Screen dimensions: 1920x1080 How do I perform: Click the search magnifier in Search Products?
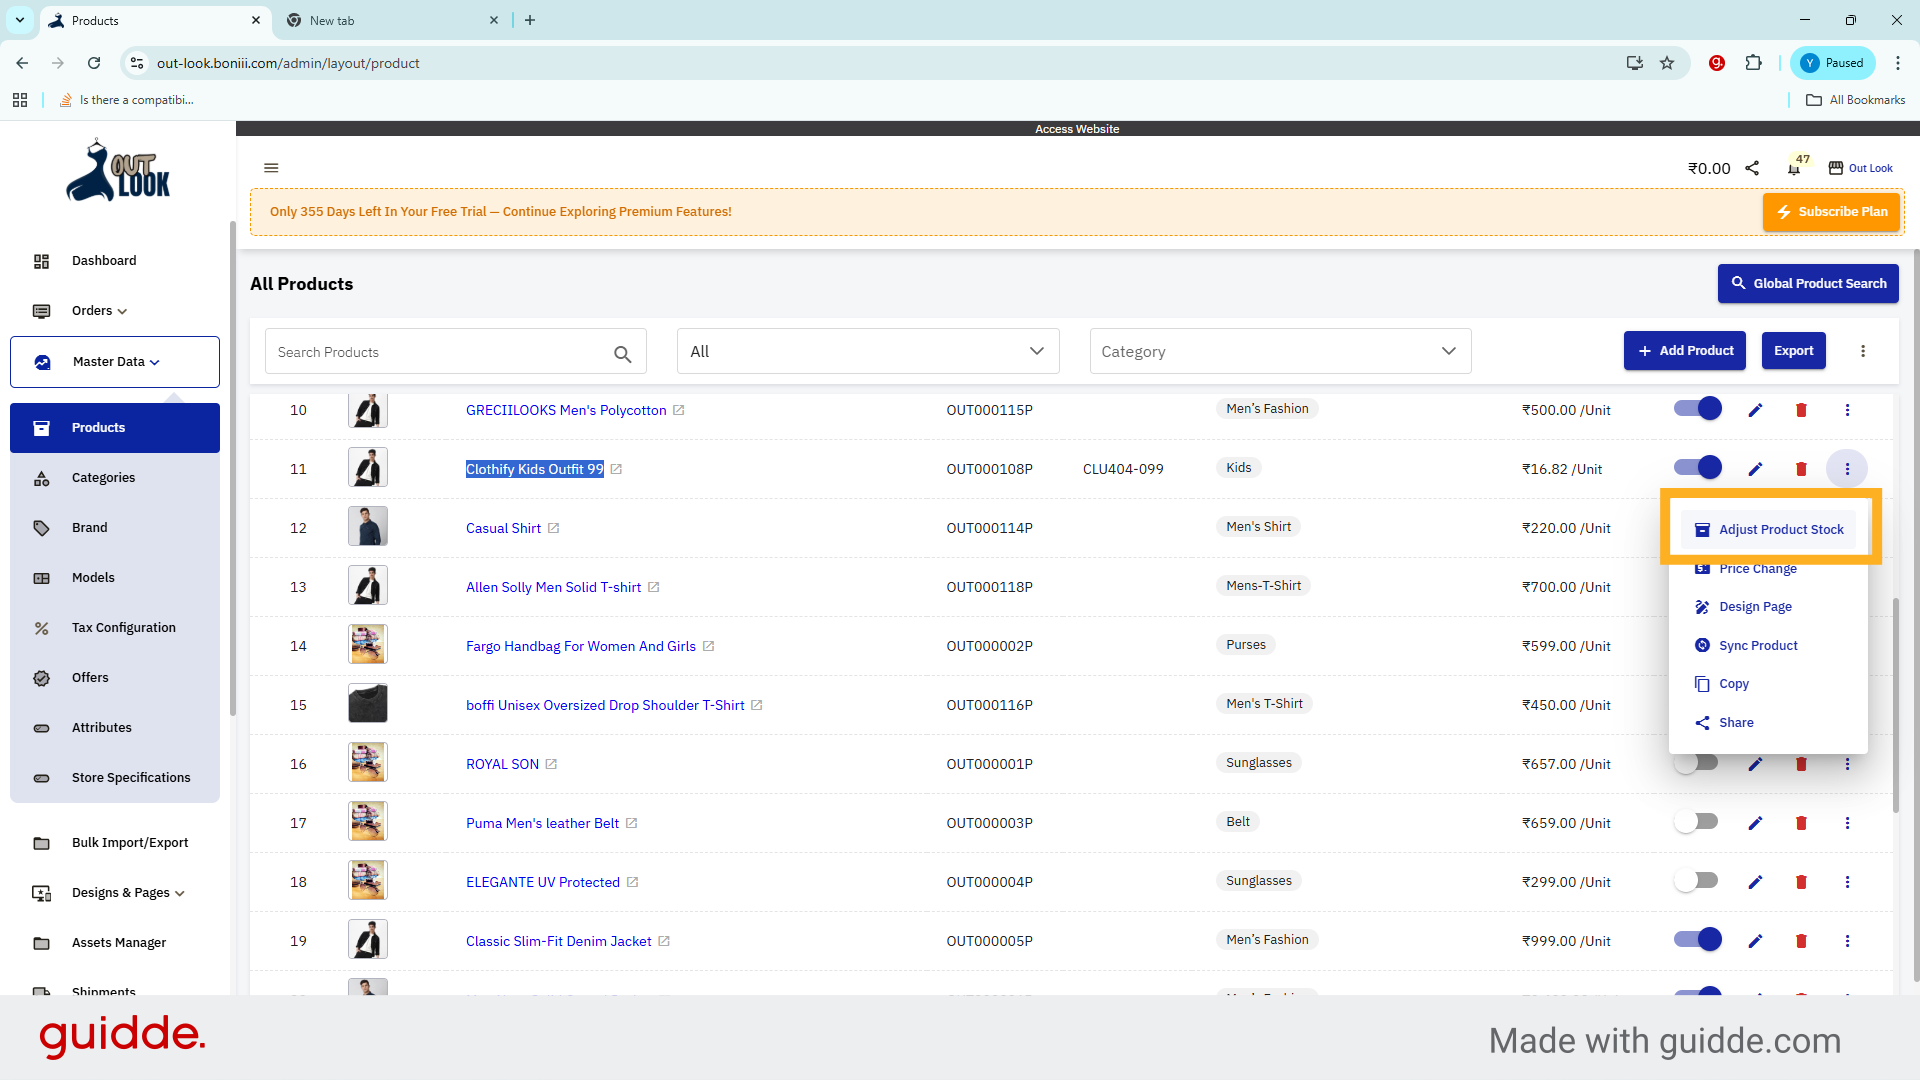[622, 354]
